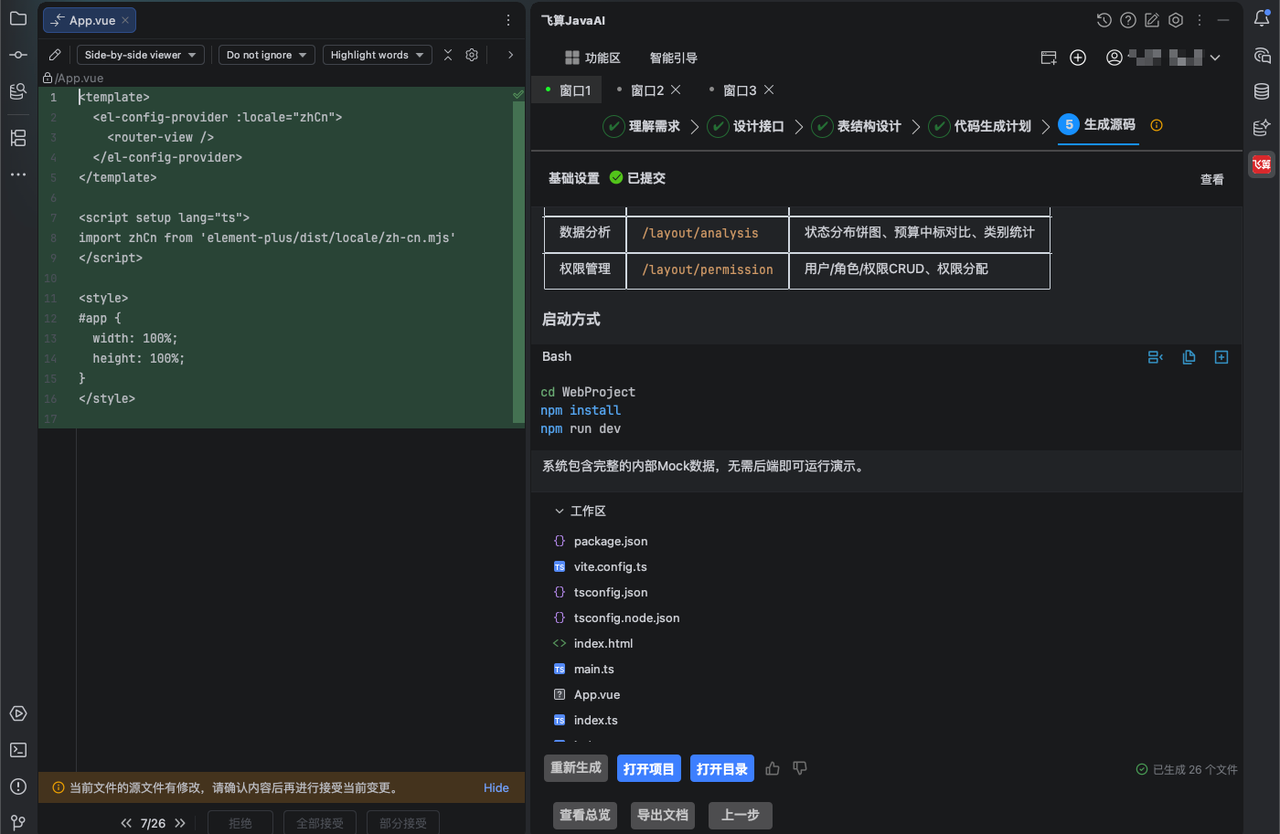This screenshot has height=834, width=1280.
Task: Open the help question mark icon
Action: click(1128, 20)
